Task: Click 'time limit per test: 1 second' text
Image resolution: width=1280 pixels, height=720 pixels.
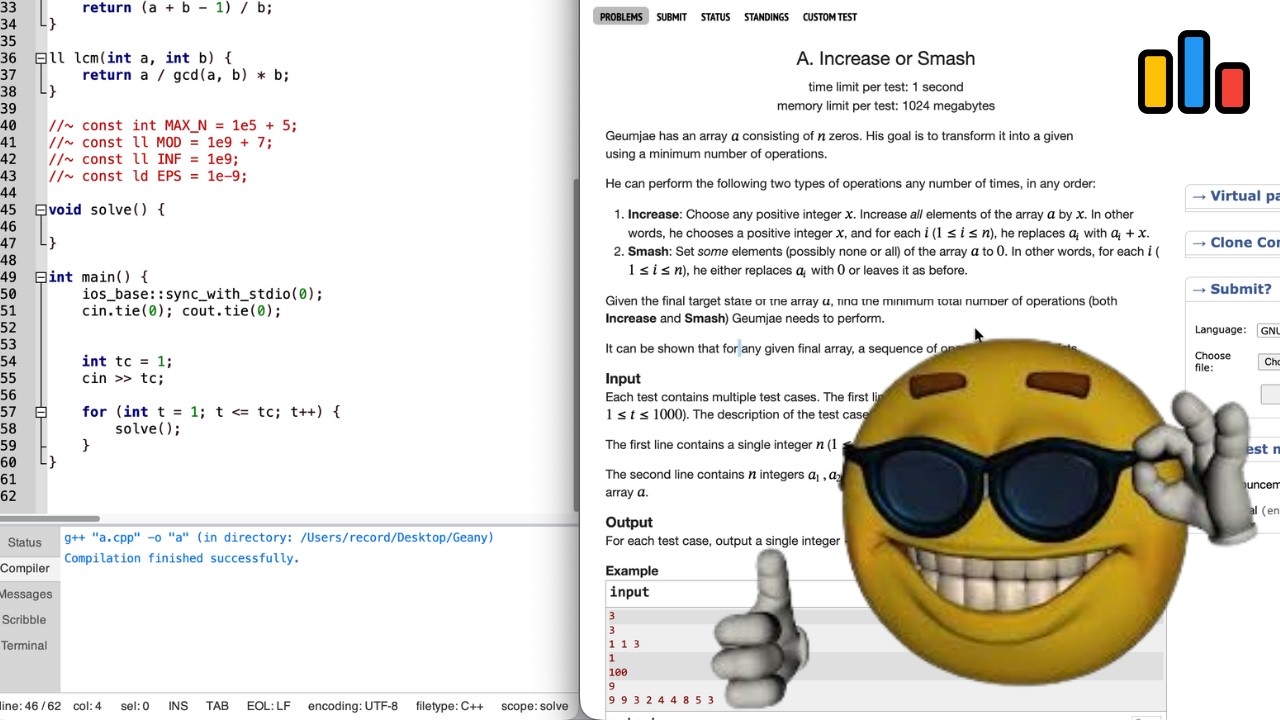Action: click(886, 87)
